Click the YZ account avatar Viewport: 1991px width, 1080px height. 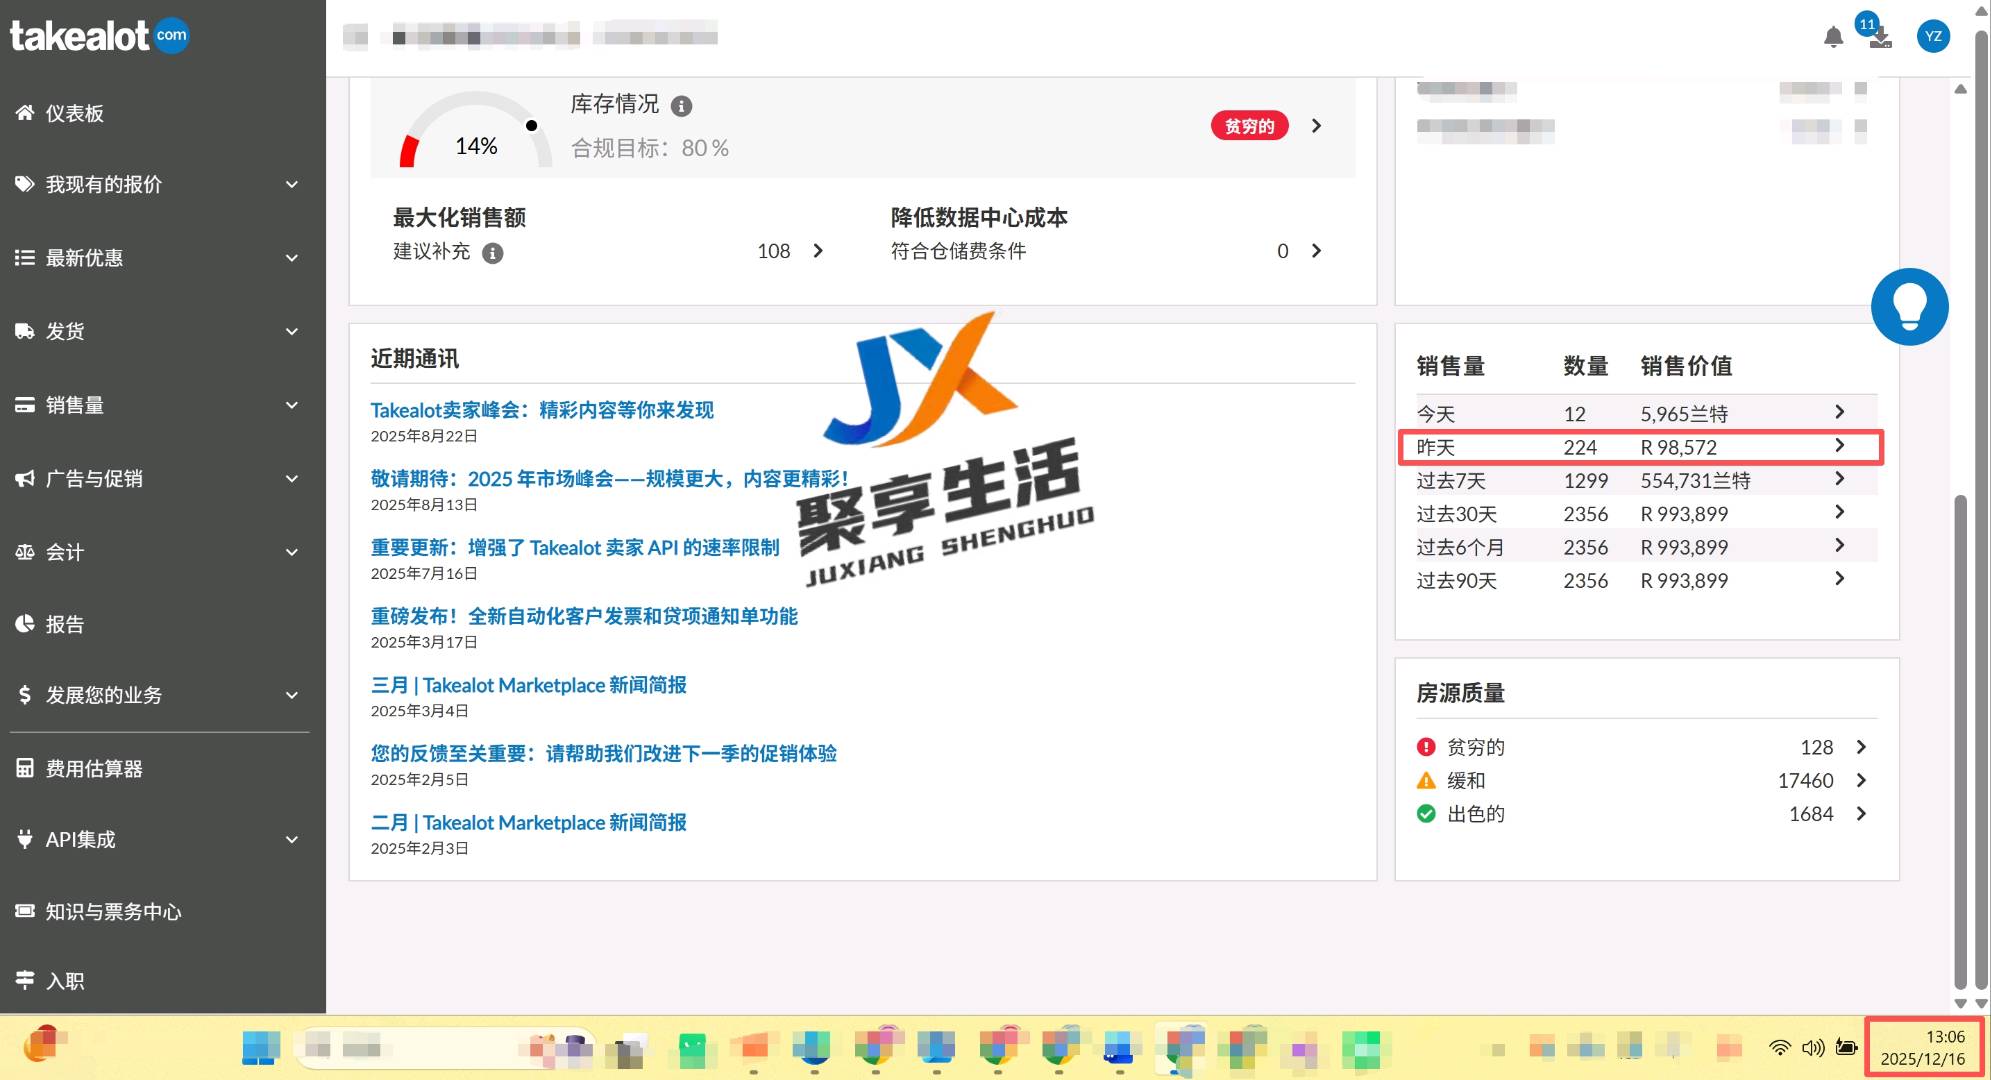[1932, 36]
